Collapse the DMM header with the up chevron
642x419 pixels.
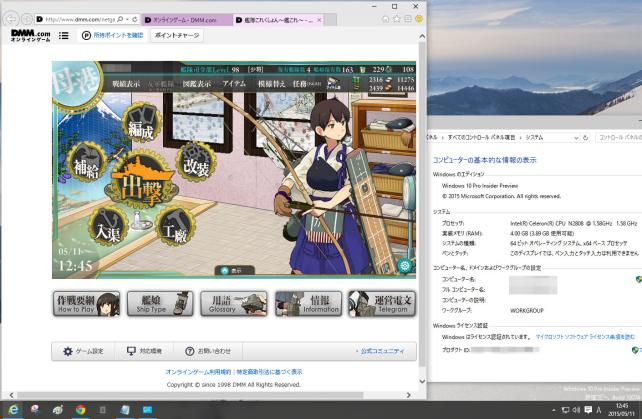[x=422, y=36]
